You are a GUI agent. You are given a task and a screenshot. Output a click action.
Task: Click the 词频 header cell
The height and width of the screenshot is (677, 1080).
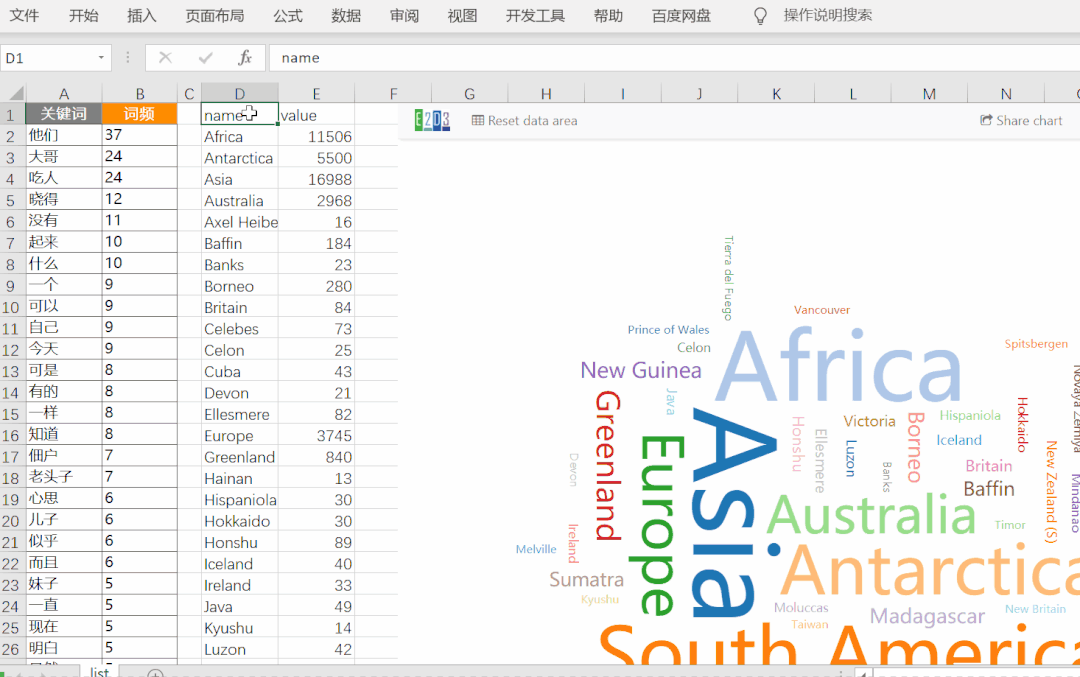point(140,114)
